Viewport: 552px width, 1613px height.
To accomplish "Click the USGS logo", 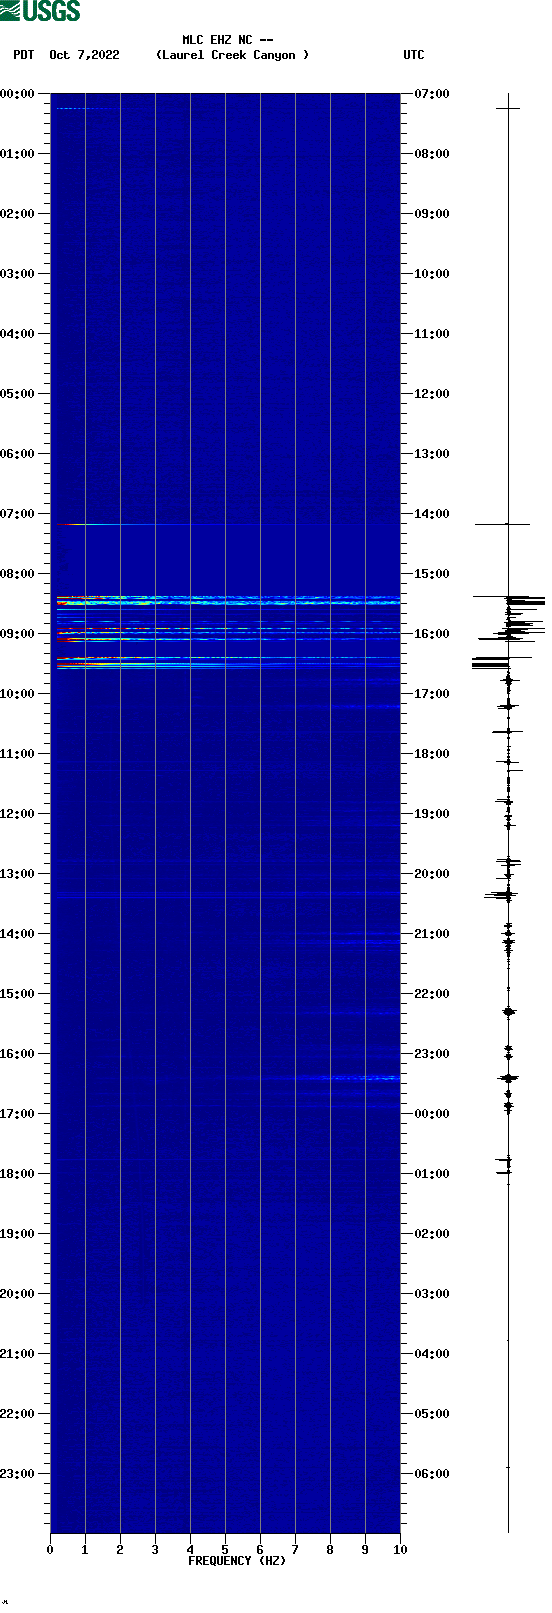I will point(40,11).
